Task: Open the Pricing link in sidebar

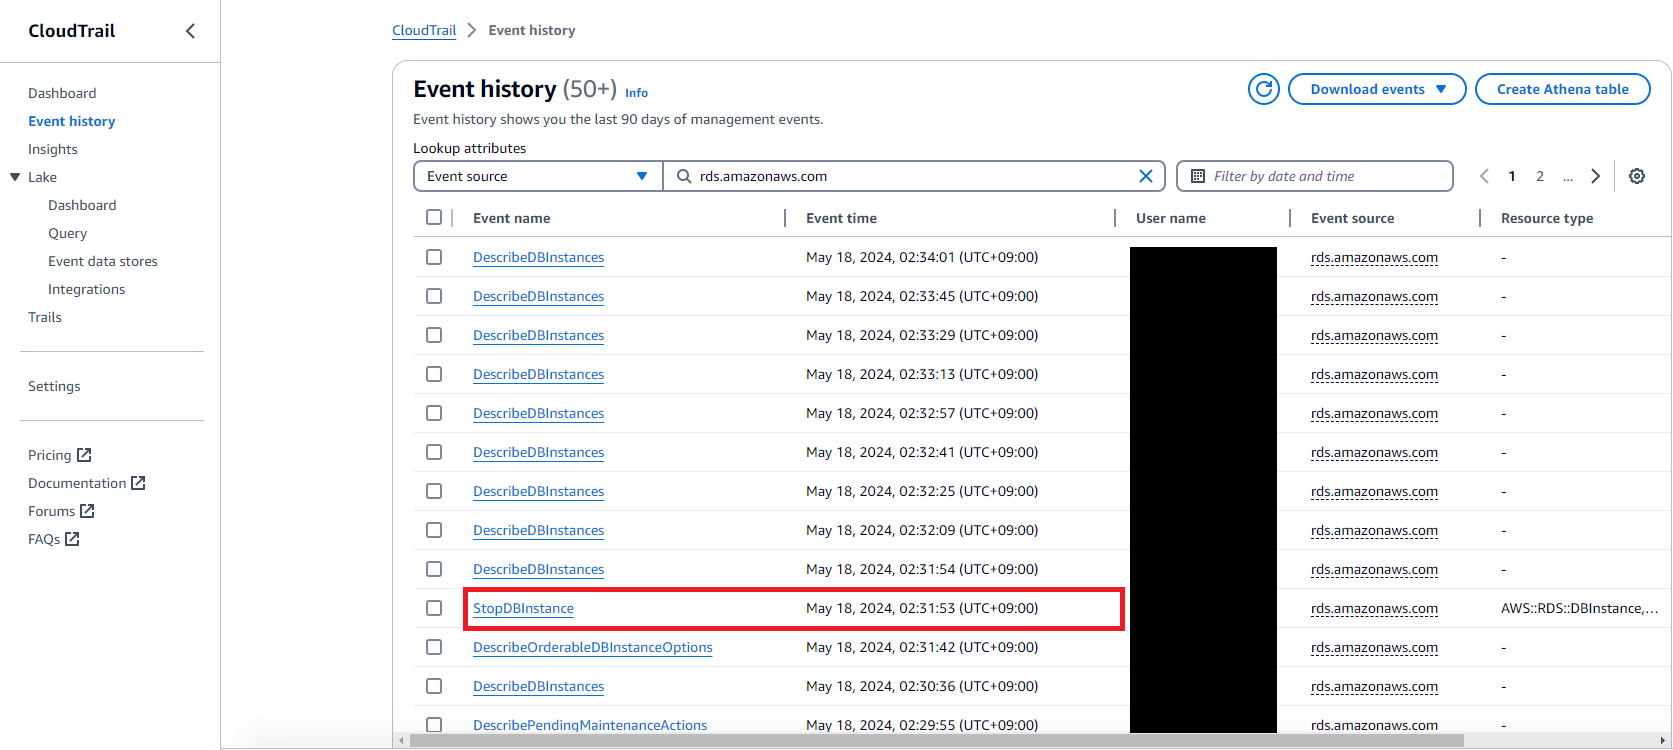Action: 50,455
